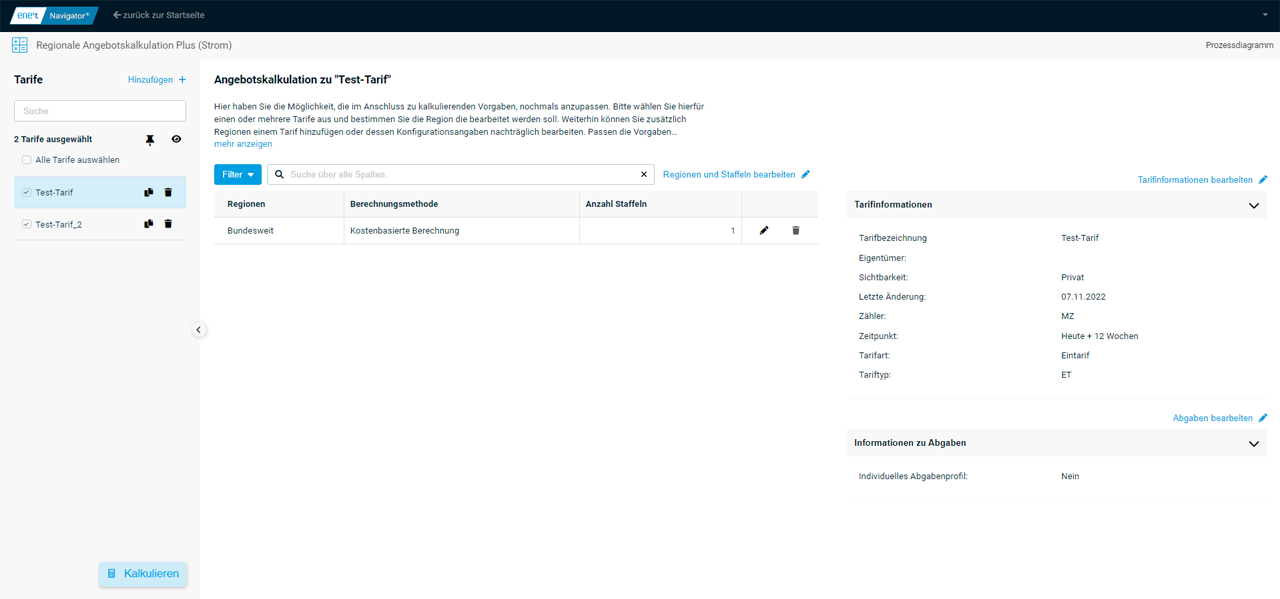Toggle visibility eye icon for selected tariffs
Screen dimensions: 1280x599
[x=176, y=140]
